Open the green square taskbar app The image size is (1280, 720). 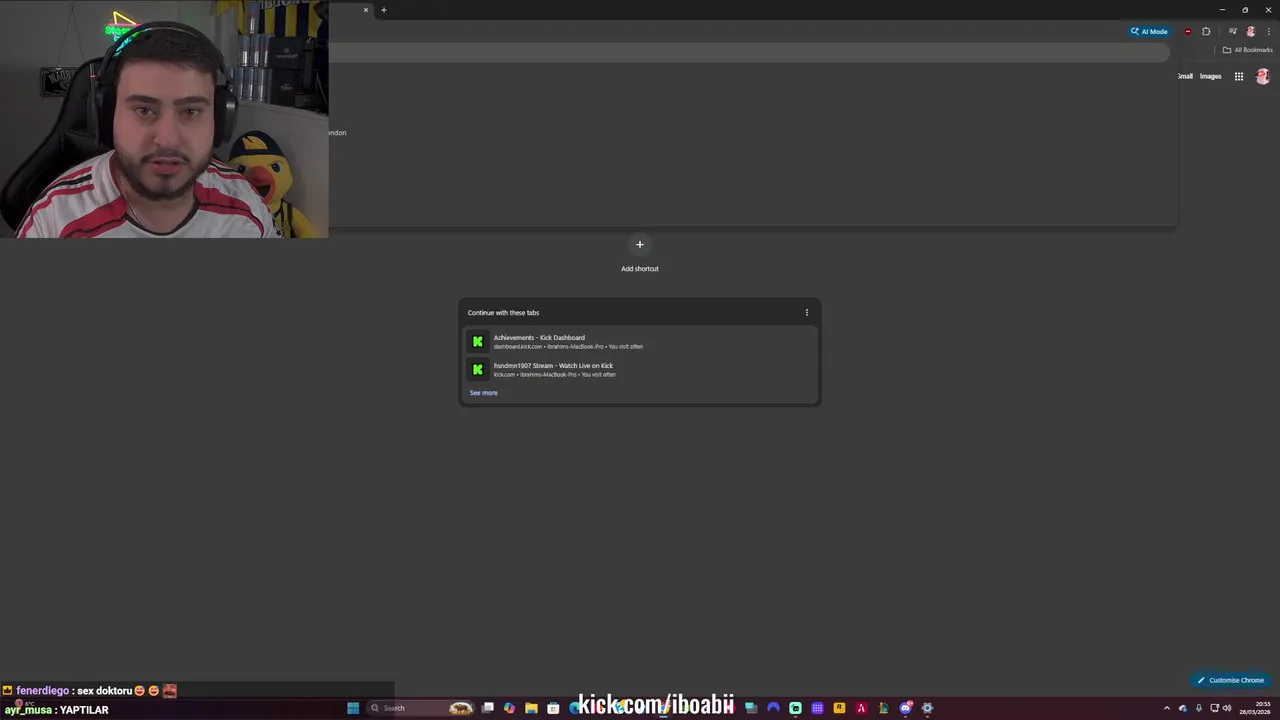point(795,708)
